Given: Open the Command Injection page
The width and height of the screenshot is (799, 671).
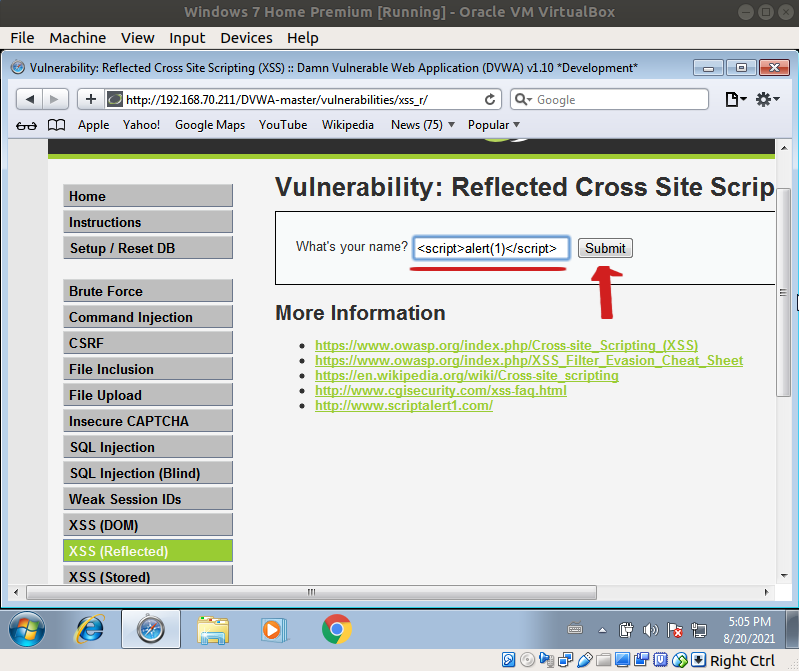Looking at the screenshot, I should 148,317.
